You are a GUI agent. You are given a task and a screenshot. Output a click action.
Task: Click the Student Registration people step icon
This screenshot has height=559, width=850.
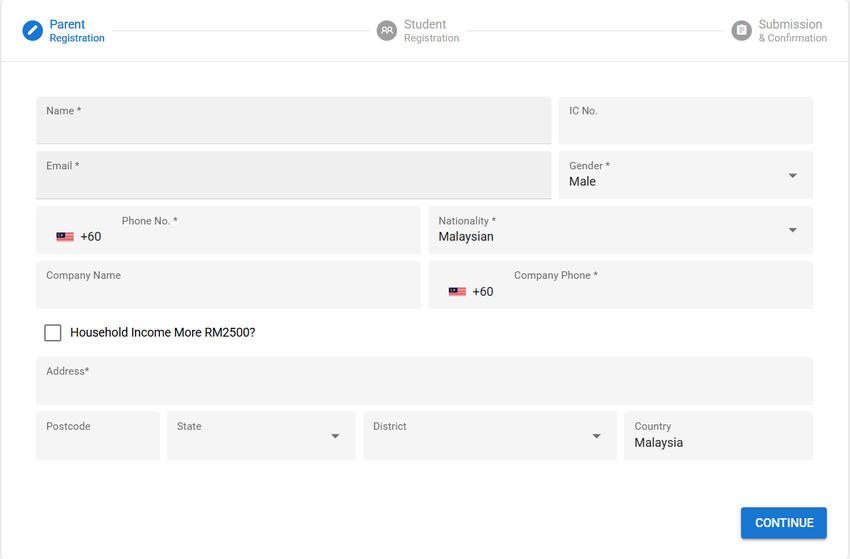point(387,30)
